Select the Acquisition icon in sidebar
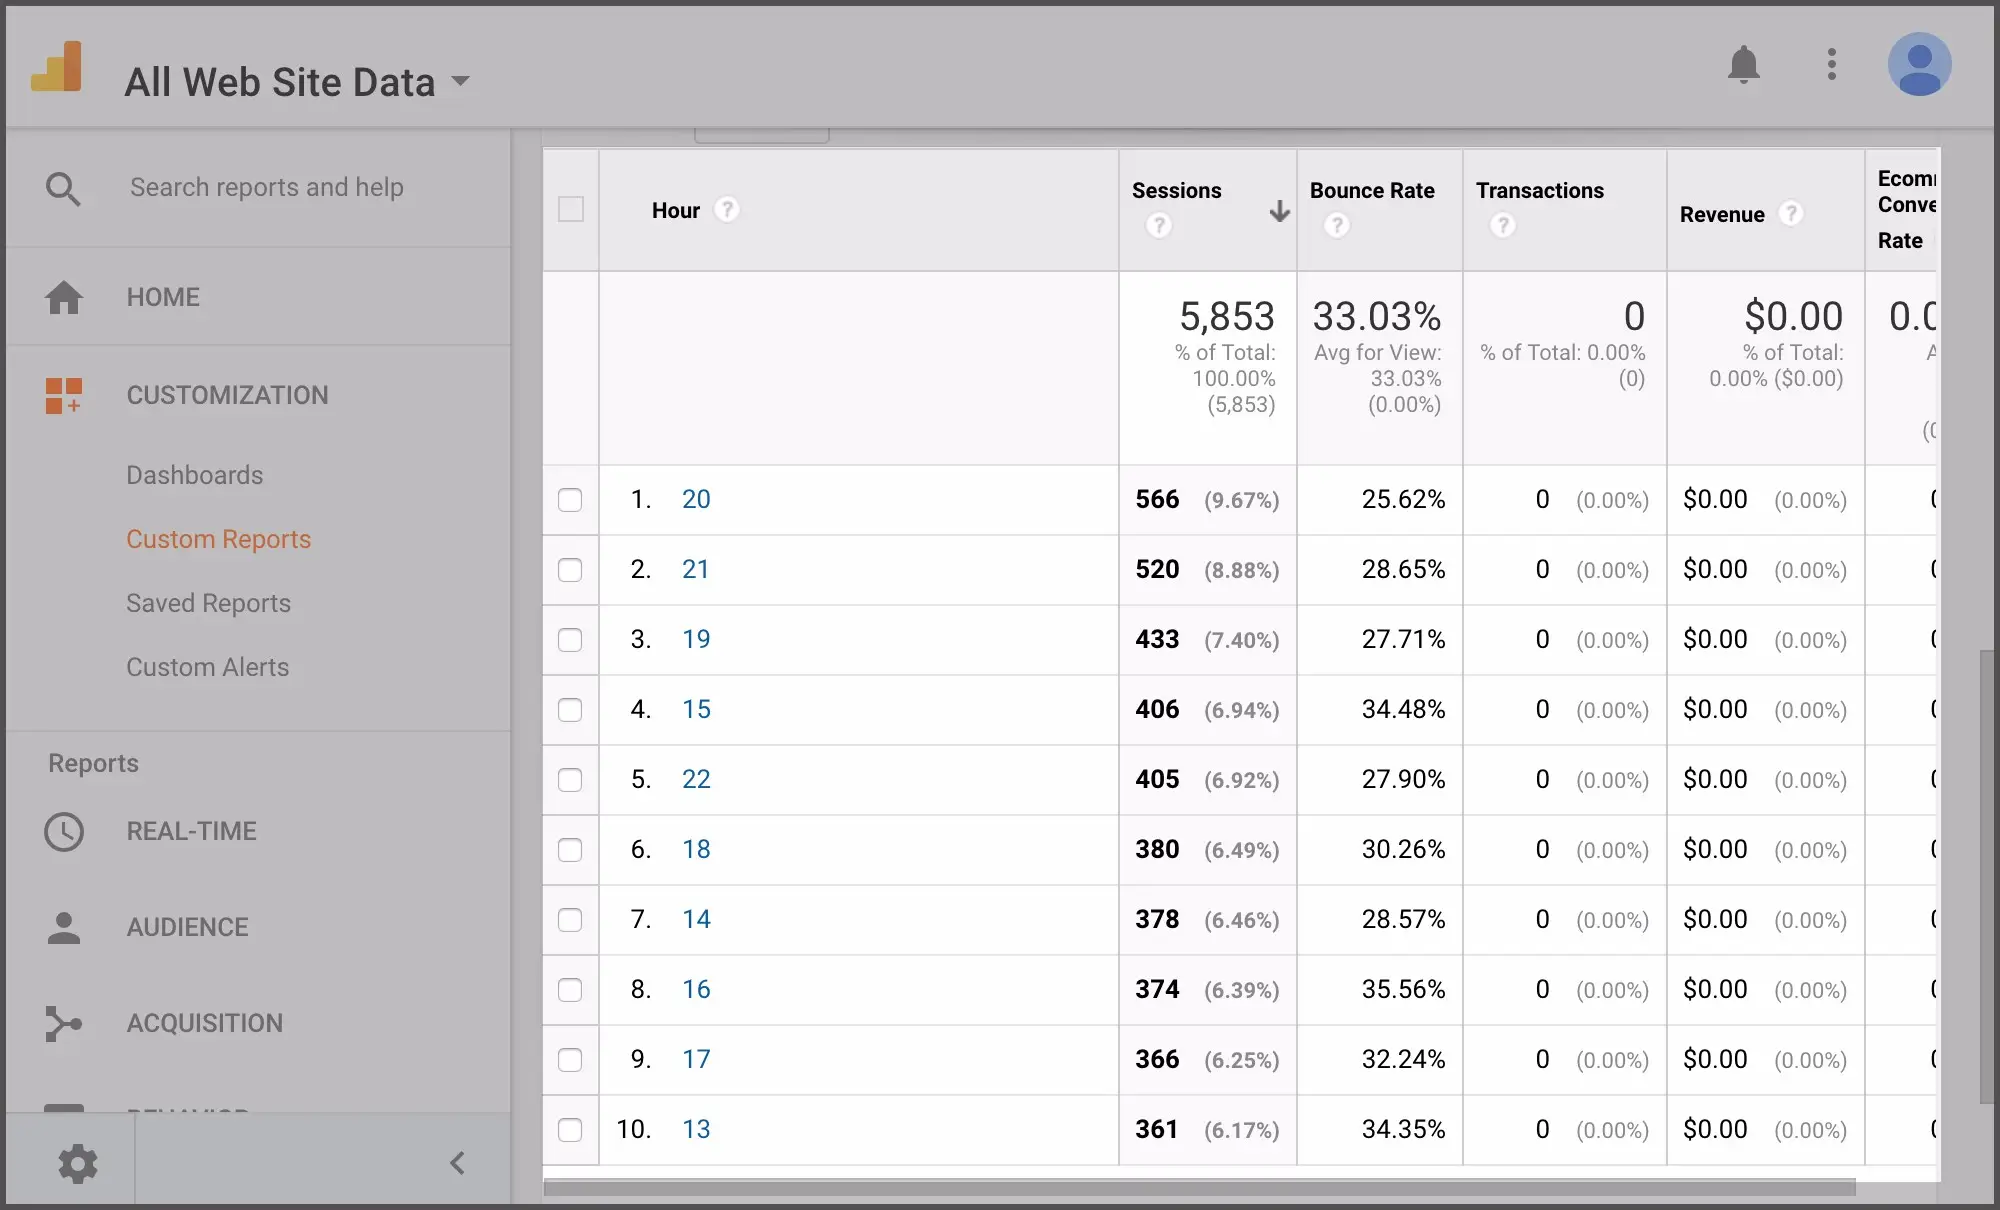Viewport: 2000px width, 1210px height. pyautogui.click(x=63, y=1023)
